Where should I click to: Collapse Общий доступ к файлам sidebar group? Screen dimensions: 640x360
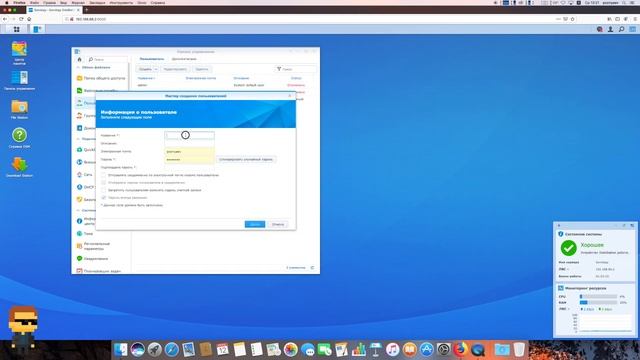coord(78,68)
